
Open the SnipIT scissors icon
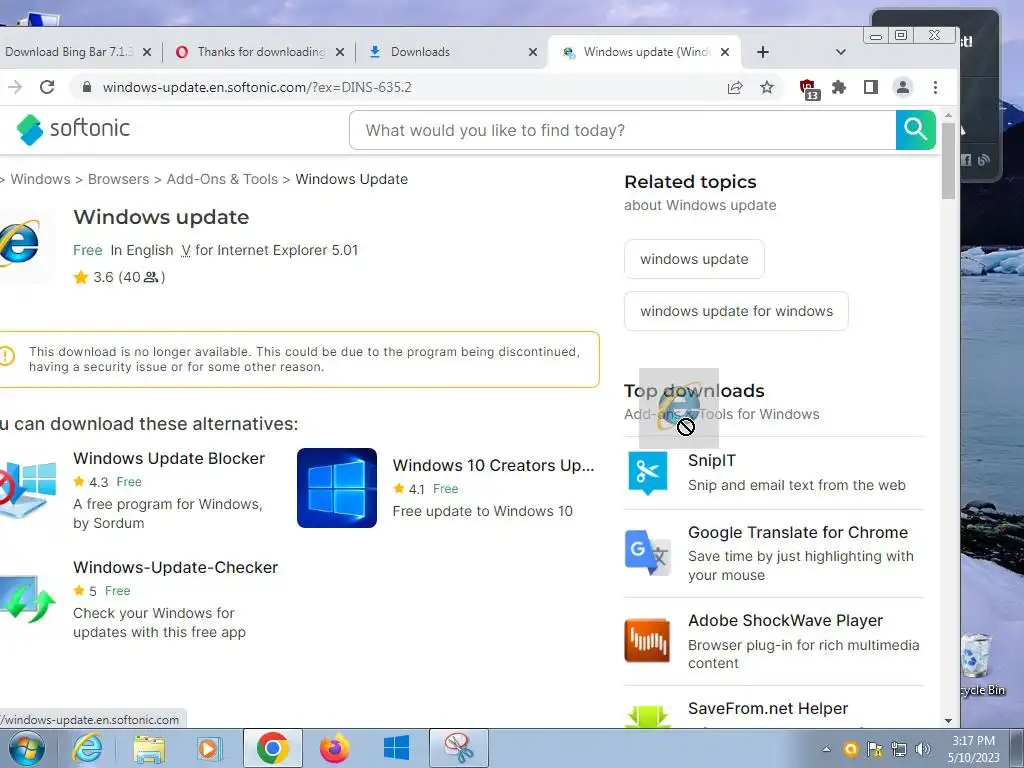click(x=647, y=473)
